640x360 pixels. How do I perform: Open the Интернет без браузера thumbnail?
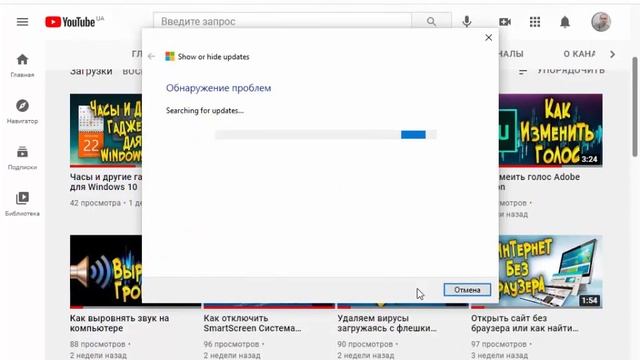click(x=551, y=271)
